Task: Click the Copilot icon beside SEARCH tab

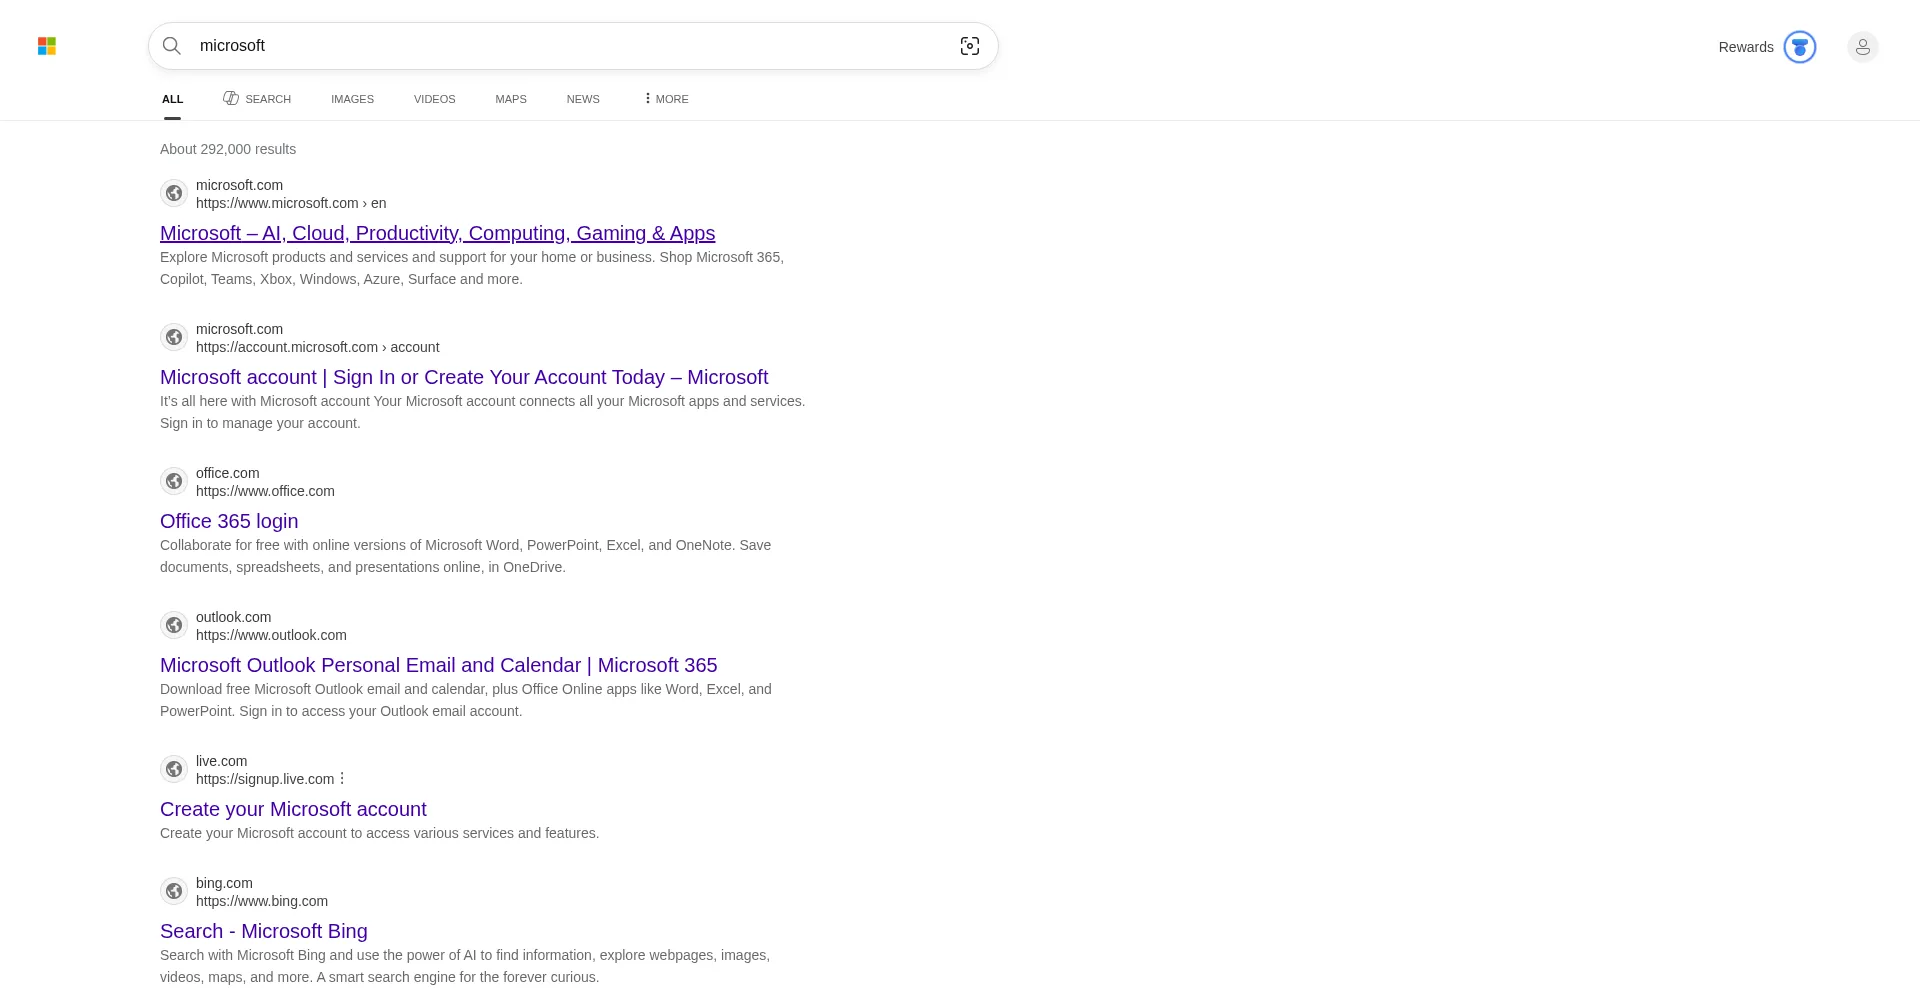Action: point(231,98)
